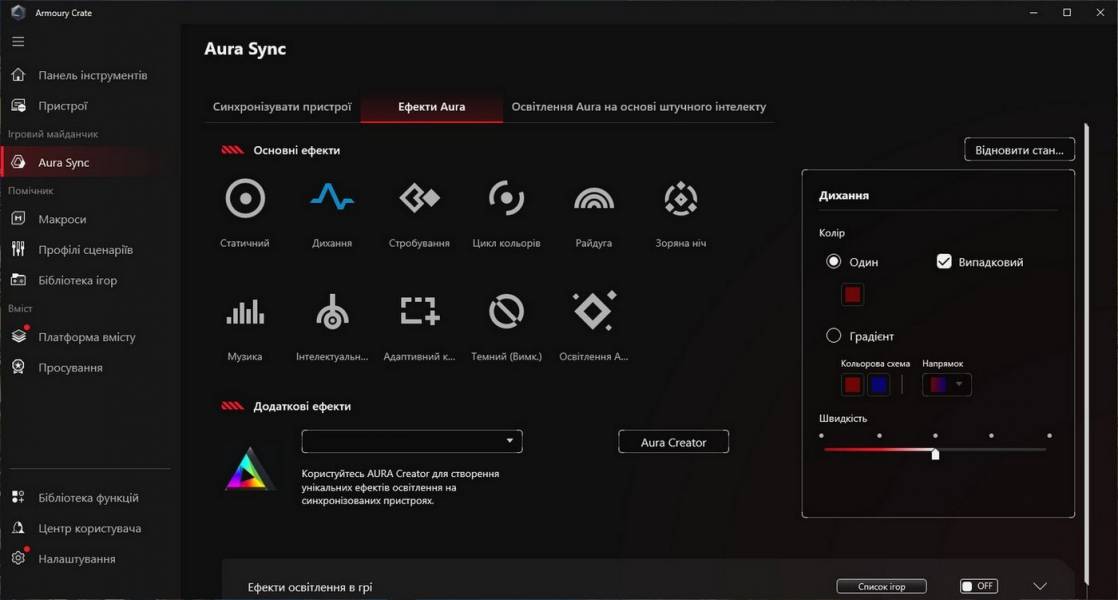1118x600 pixels.
Task: Open the Напрямок direction dropdown
Action: pyautogui.click(x=947, y=385)
